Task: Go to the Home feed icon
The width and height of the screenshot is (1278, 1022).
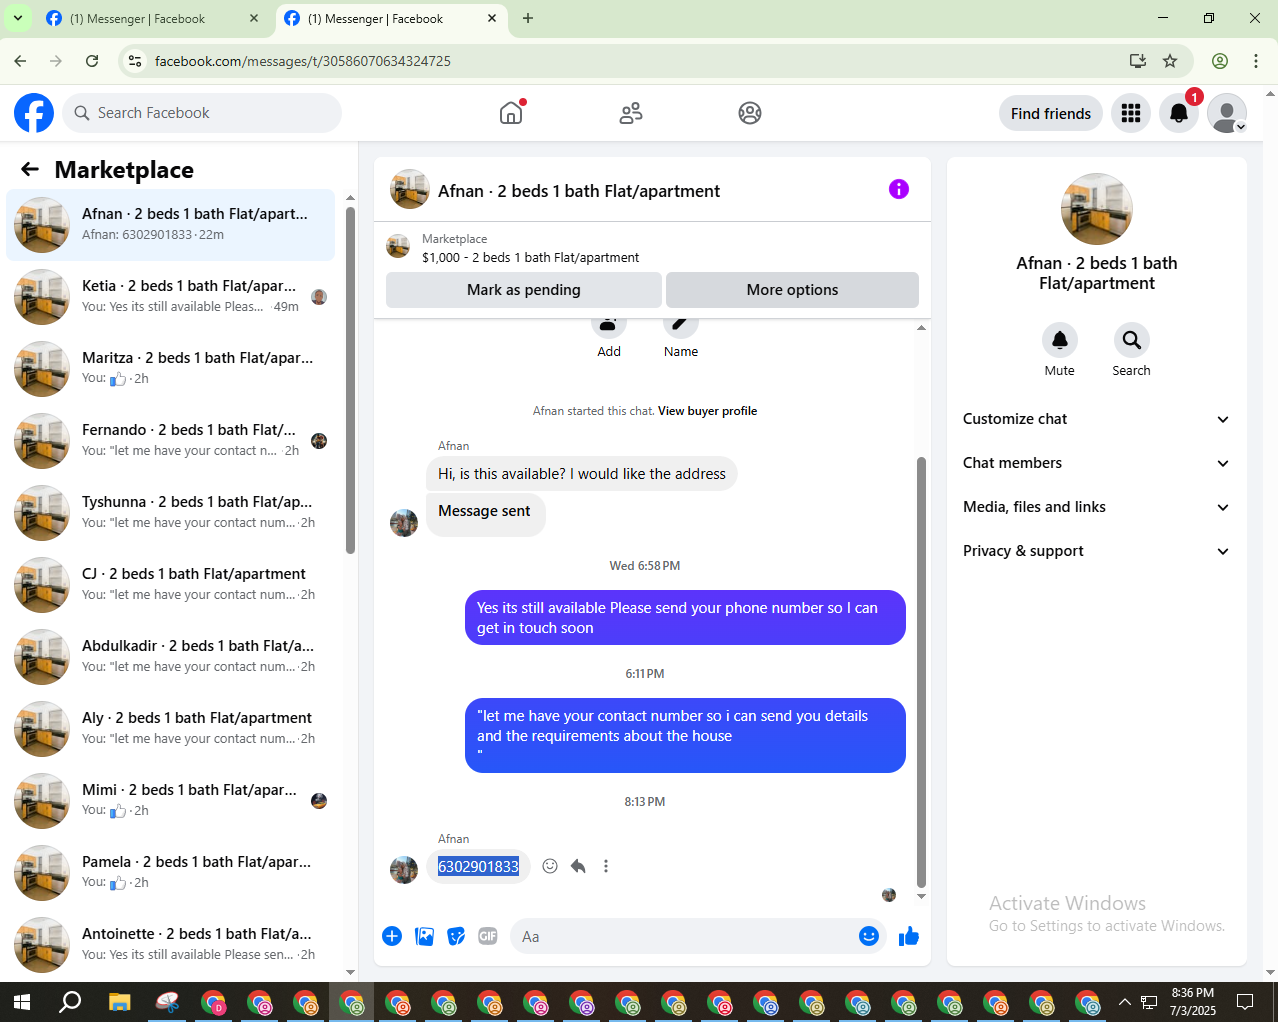Action: [511, 113]
